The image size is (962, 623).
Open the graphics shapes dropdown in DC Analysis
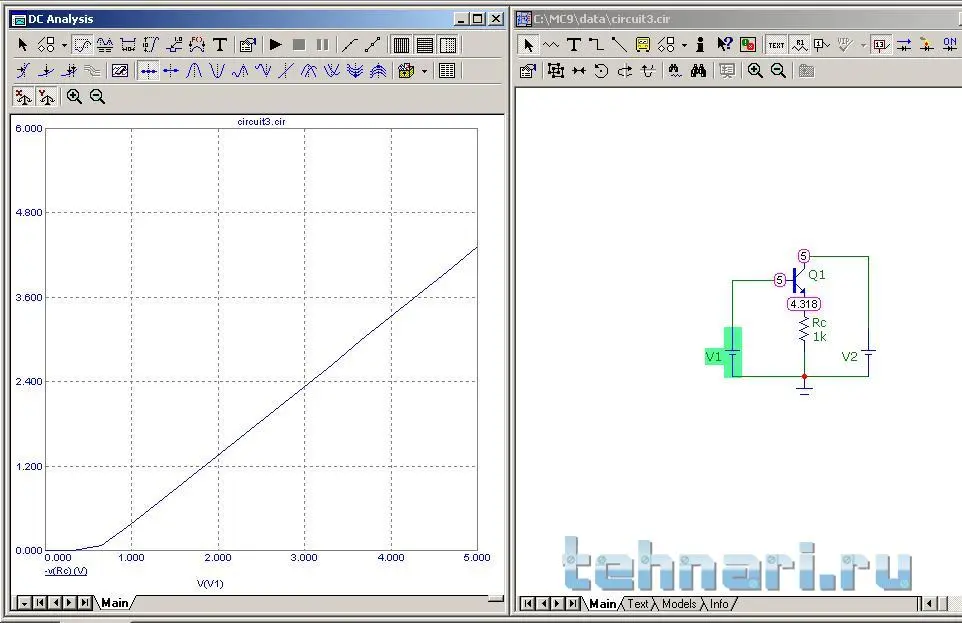tap(64, 45)
